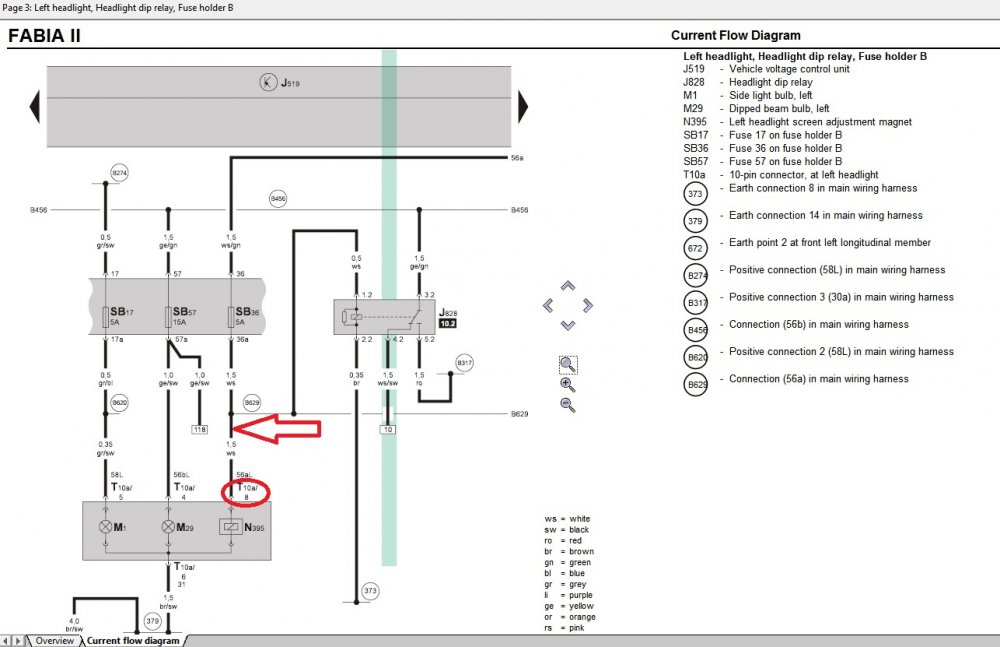The height and width of the screenshot is (647, 1000).
Task: Click the legend entry 'Headlight dip relay'
Action: pyautogui.click(x=770, y=82)
